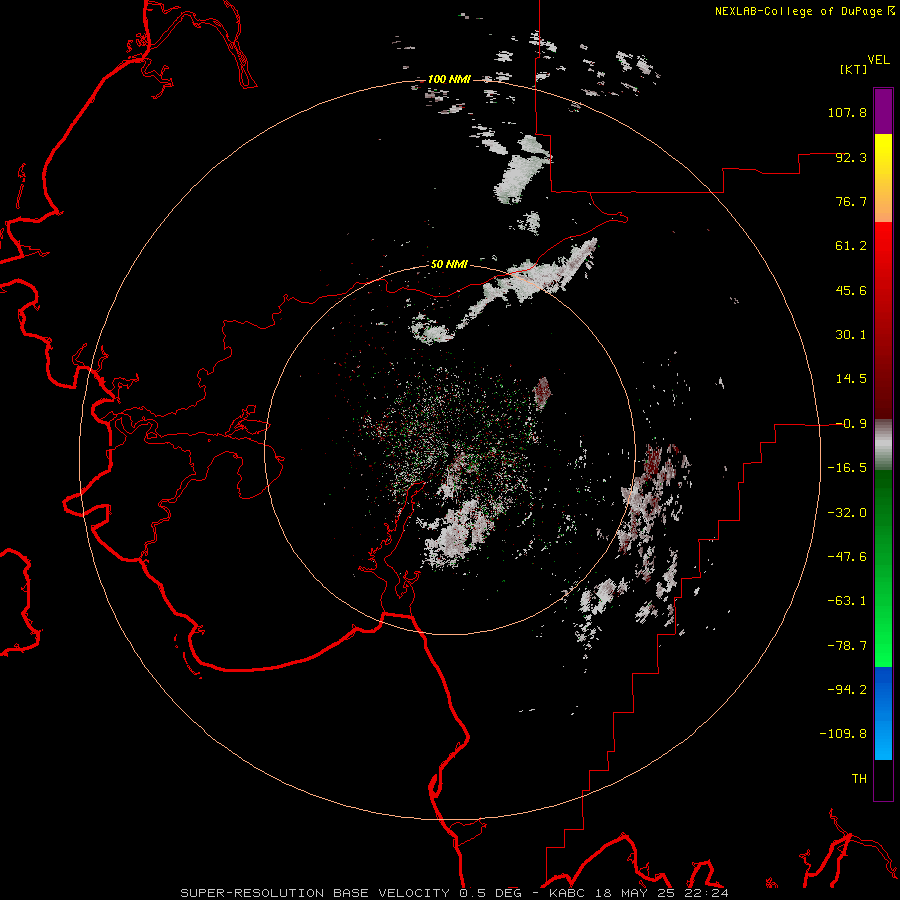Click the NEXLAB-College of DuPage label
The image size is (900, 900).
coord(798,11)
